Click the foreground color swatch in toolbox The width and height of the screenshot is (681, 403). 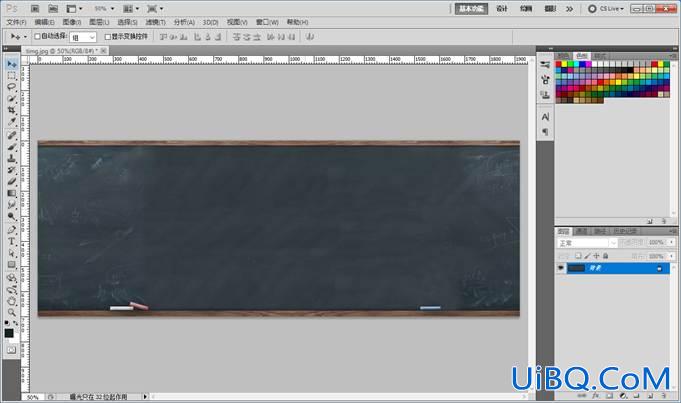[x=9, y=333]
